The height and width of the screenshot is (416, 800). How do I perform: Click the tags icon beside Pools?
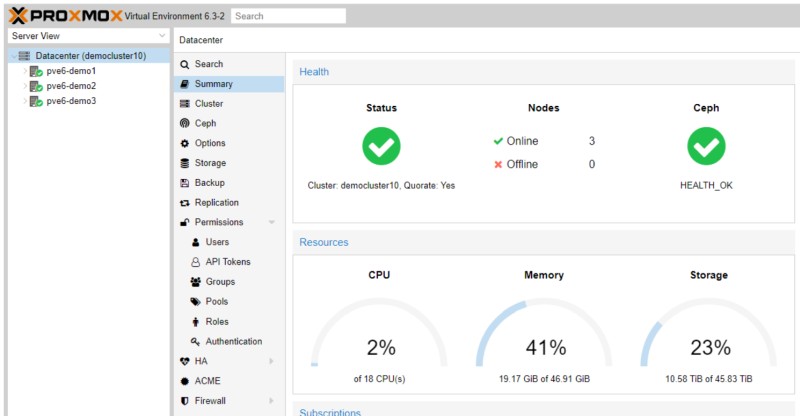coord(195,302)
